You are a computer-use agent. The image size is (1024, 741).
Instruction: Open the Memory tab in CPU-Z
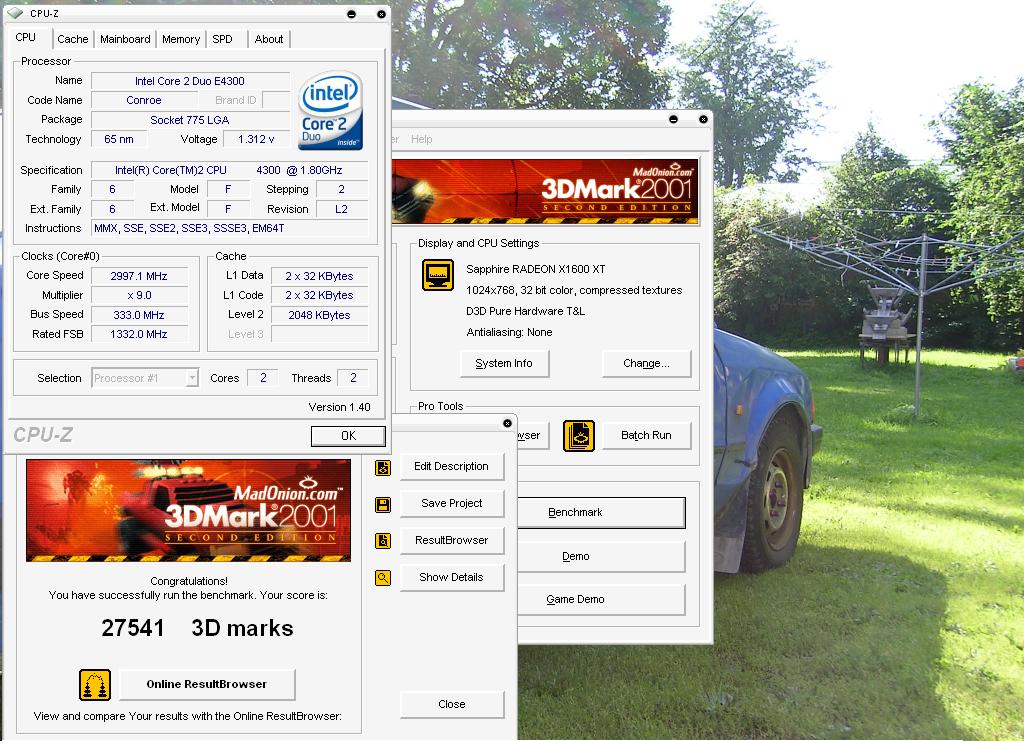pos(181,39)
